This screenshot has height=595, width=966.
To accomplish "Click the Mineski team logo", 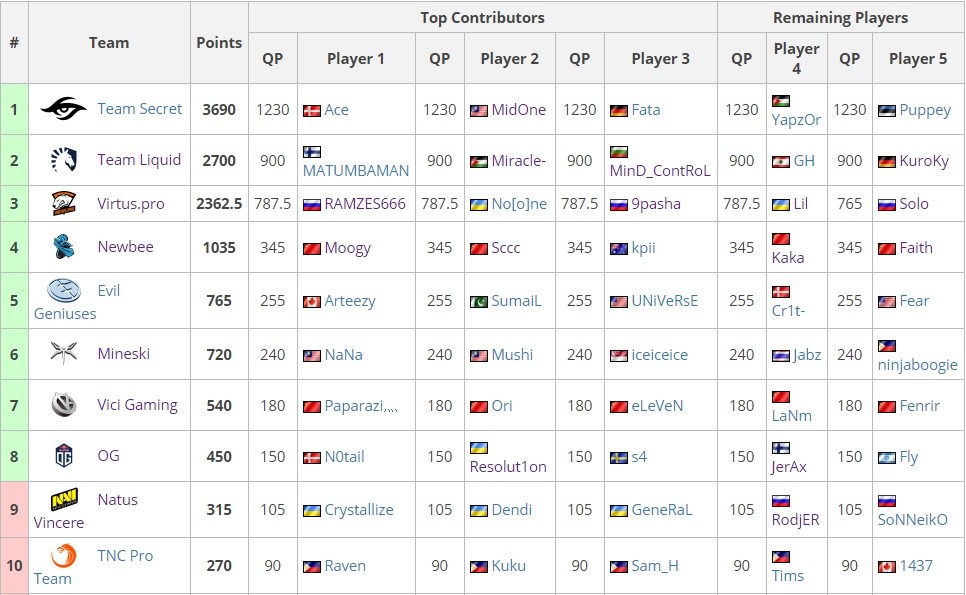I will 64,354.
